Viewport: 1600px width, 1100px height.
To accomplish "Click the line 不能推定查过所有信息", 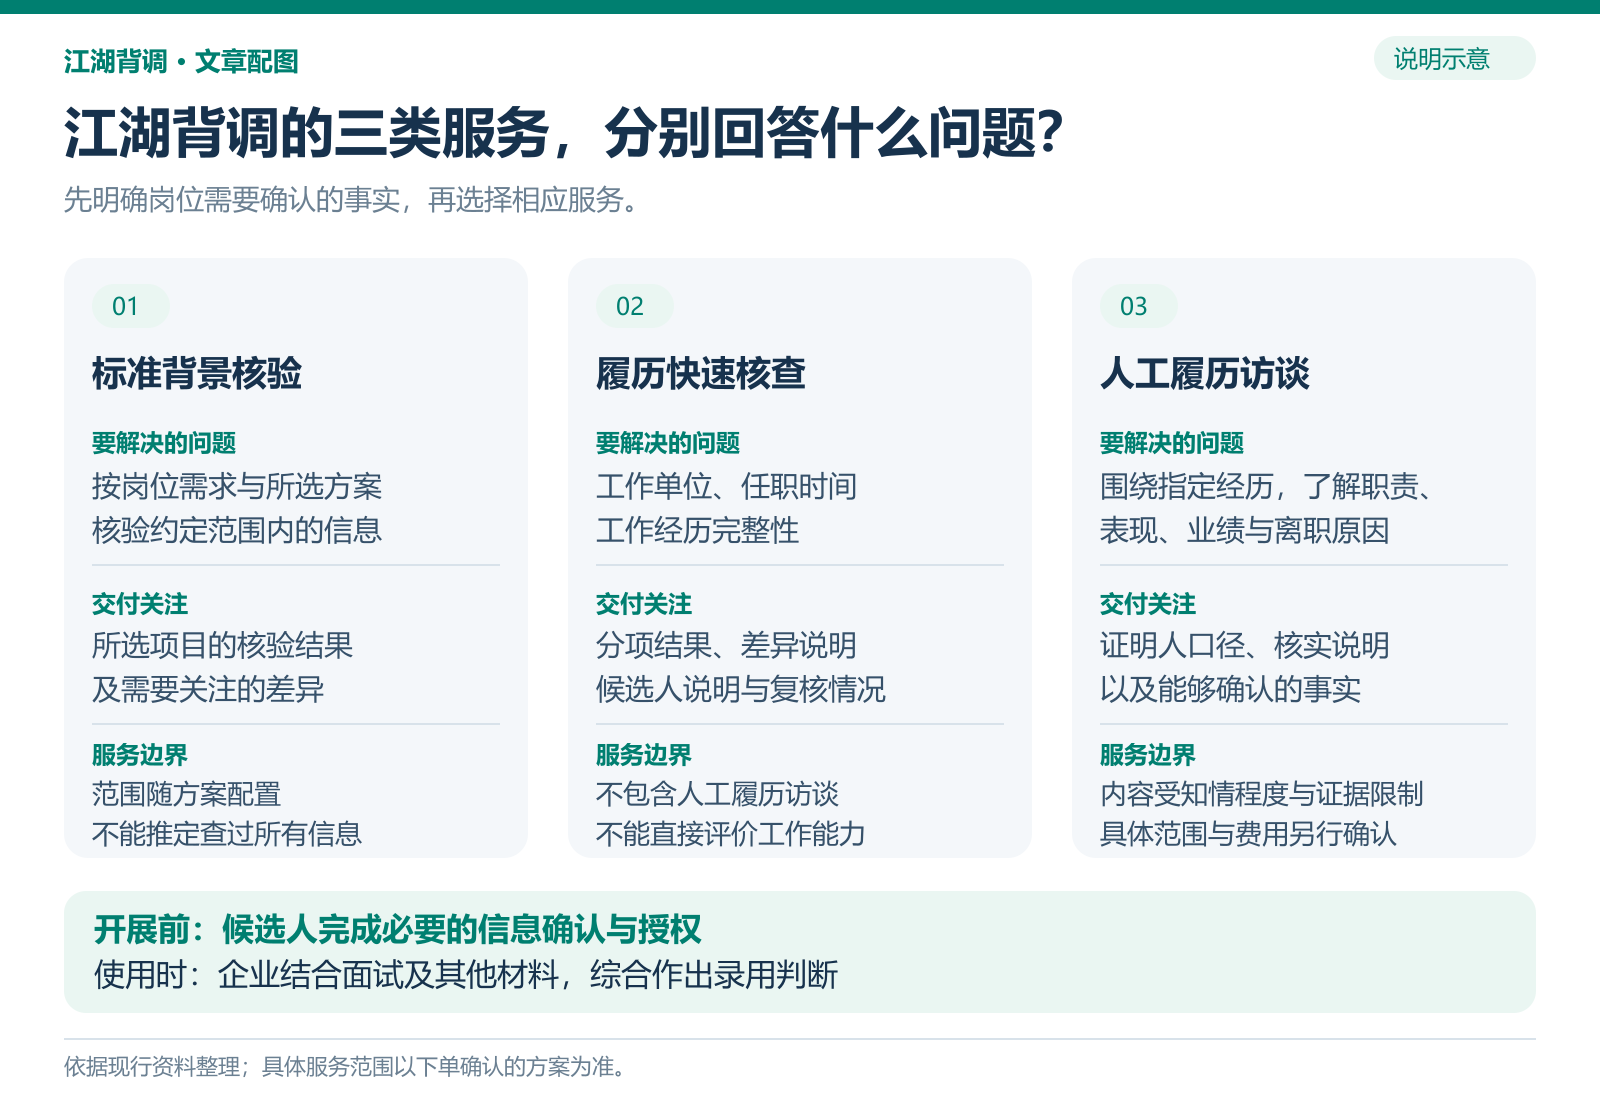I will pyautogui.click(x=227, y=834).
